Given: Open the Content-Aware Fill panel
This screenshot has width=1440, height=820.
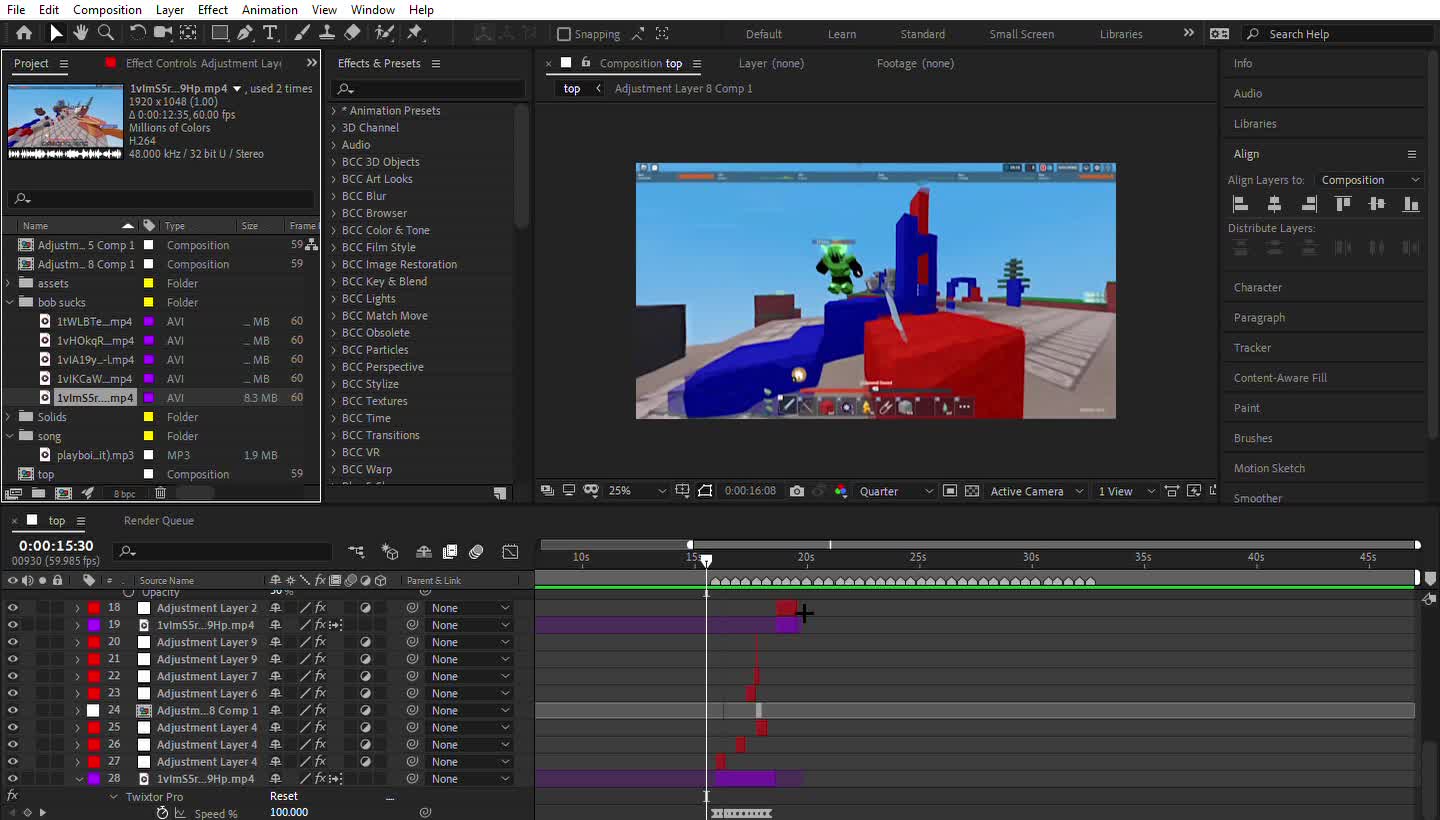Looking at the screenshot, I should point(1280,378).
